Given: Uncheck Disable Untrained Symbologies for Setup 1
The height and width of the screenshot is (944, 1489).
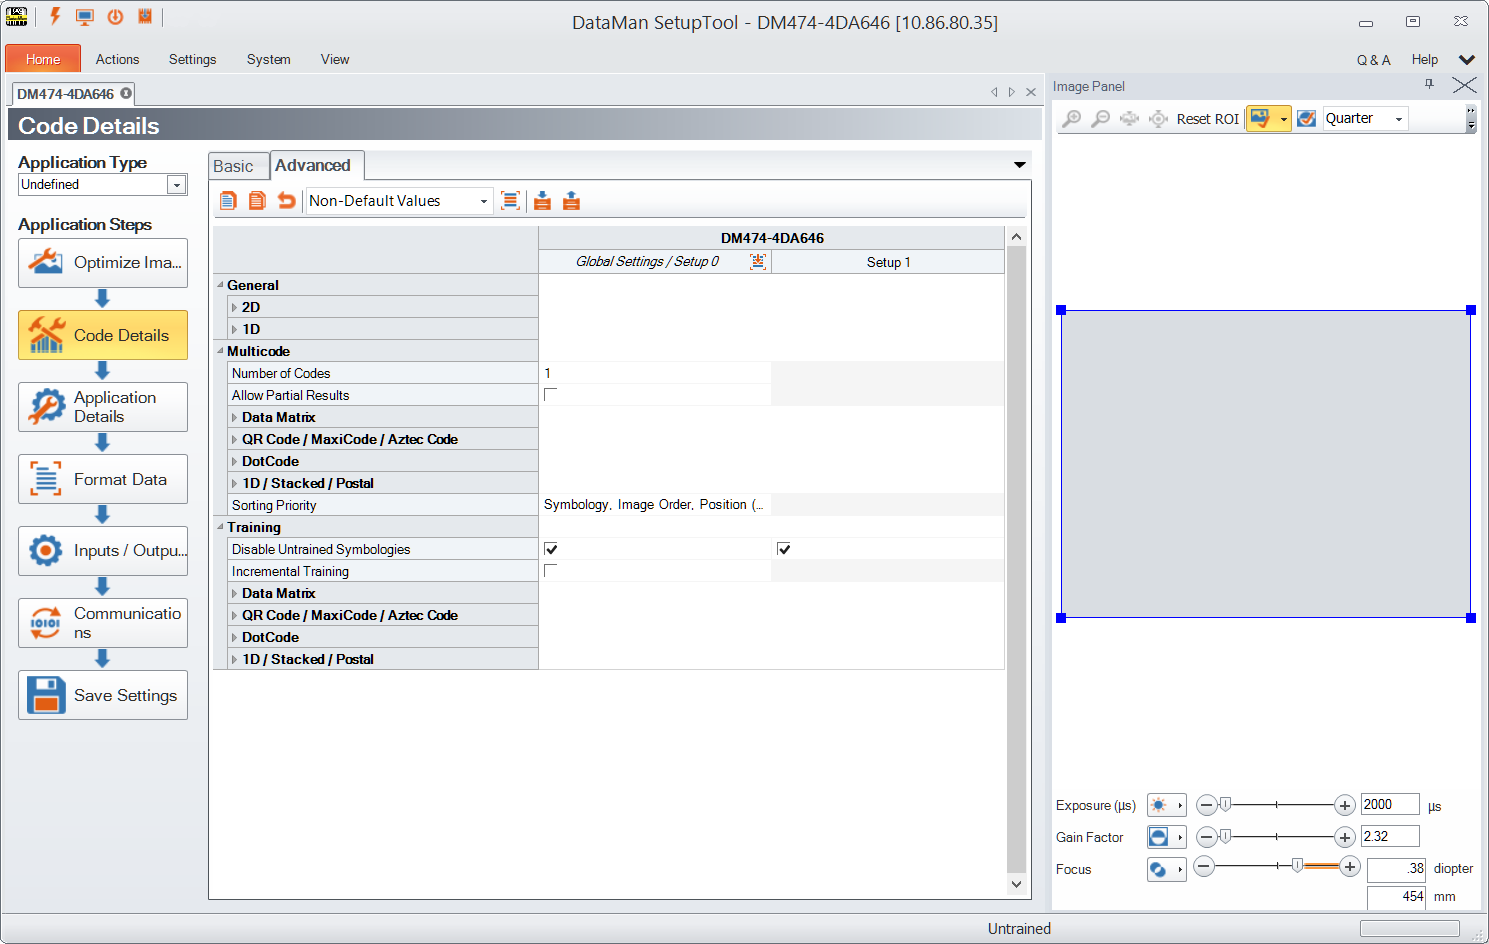Looking at the screenshot, I should click(784, 549).
